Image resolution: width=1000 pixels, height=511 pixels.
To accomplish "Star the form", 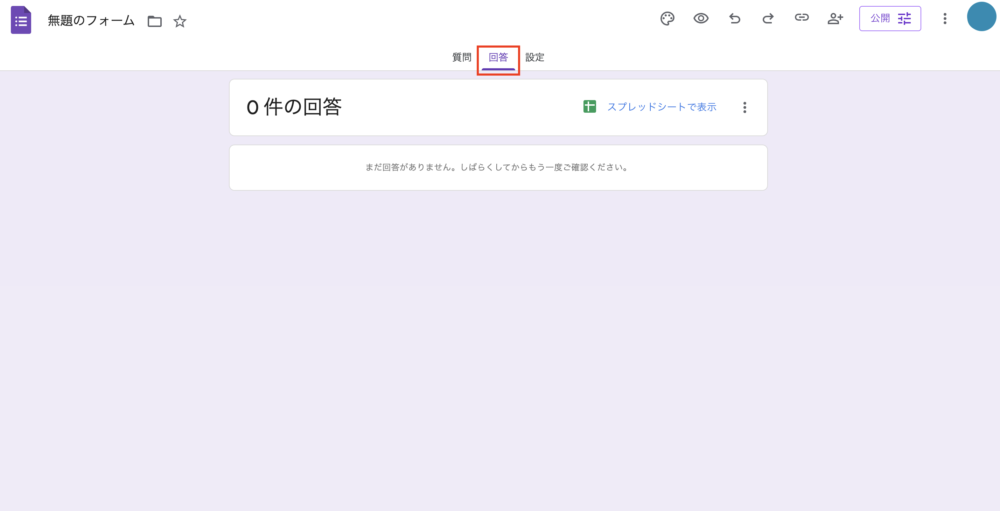I will (180, 21).
